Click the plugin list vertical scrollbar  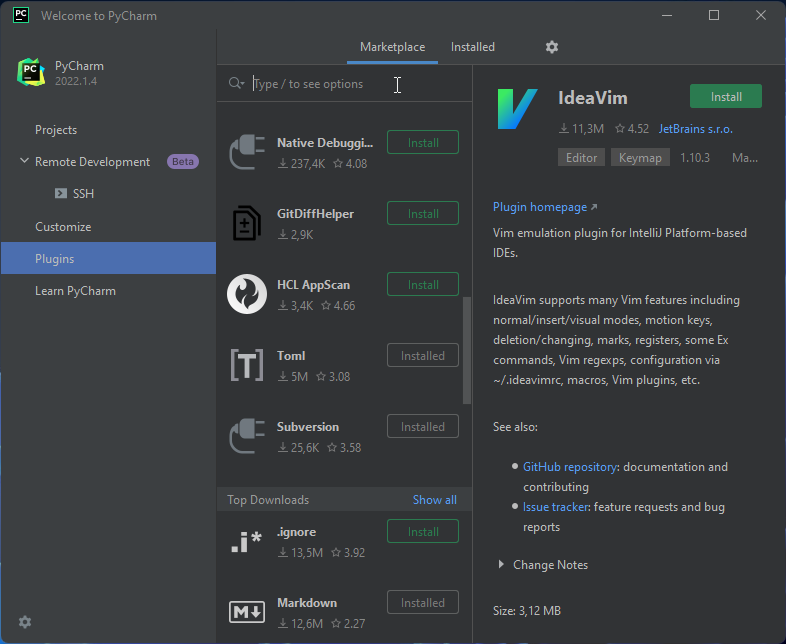(x=467, y=350)
